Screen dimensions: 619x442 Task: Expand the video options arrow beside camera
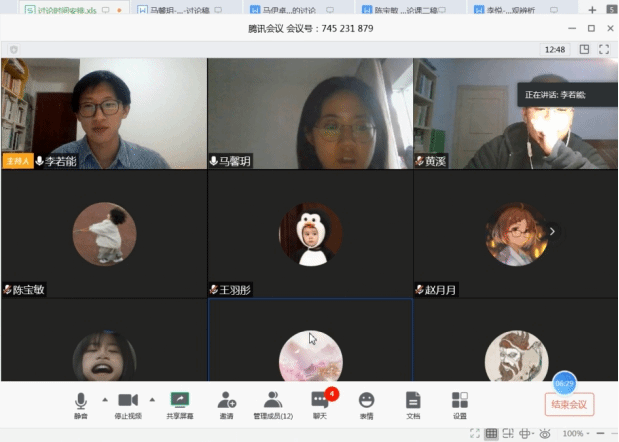click(152, 398)
